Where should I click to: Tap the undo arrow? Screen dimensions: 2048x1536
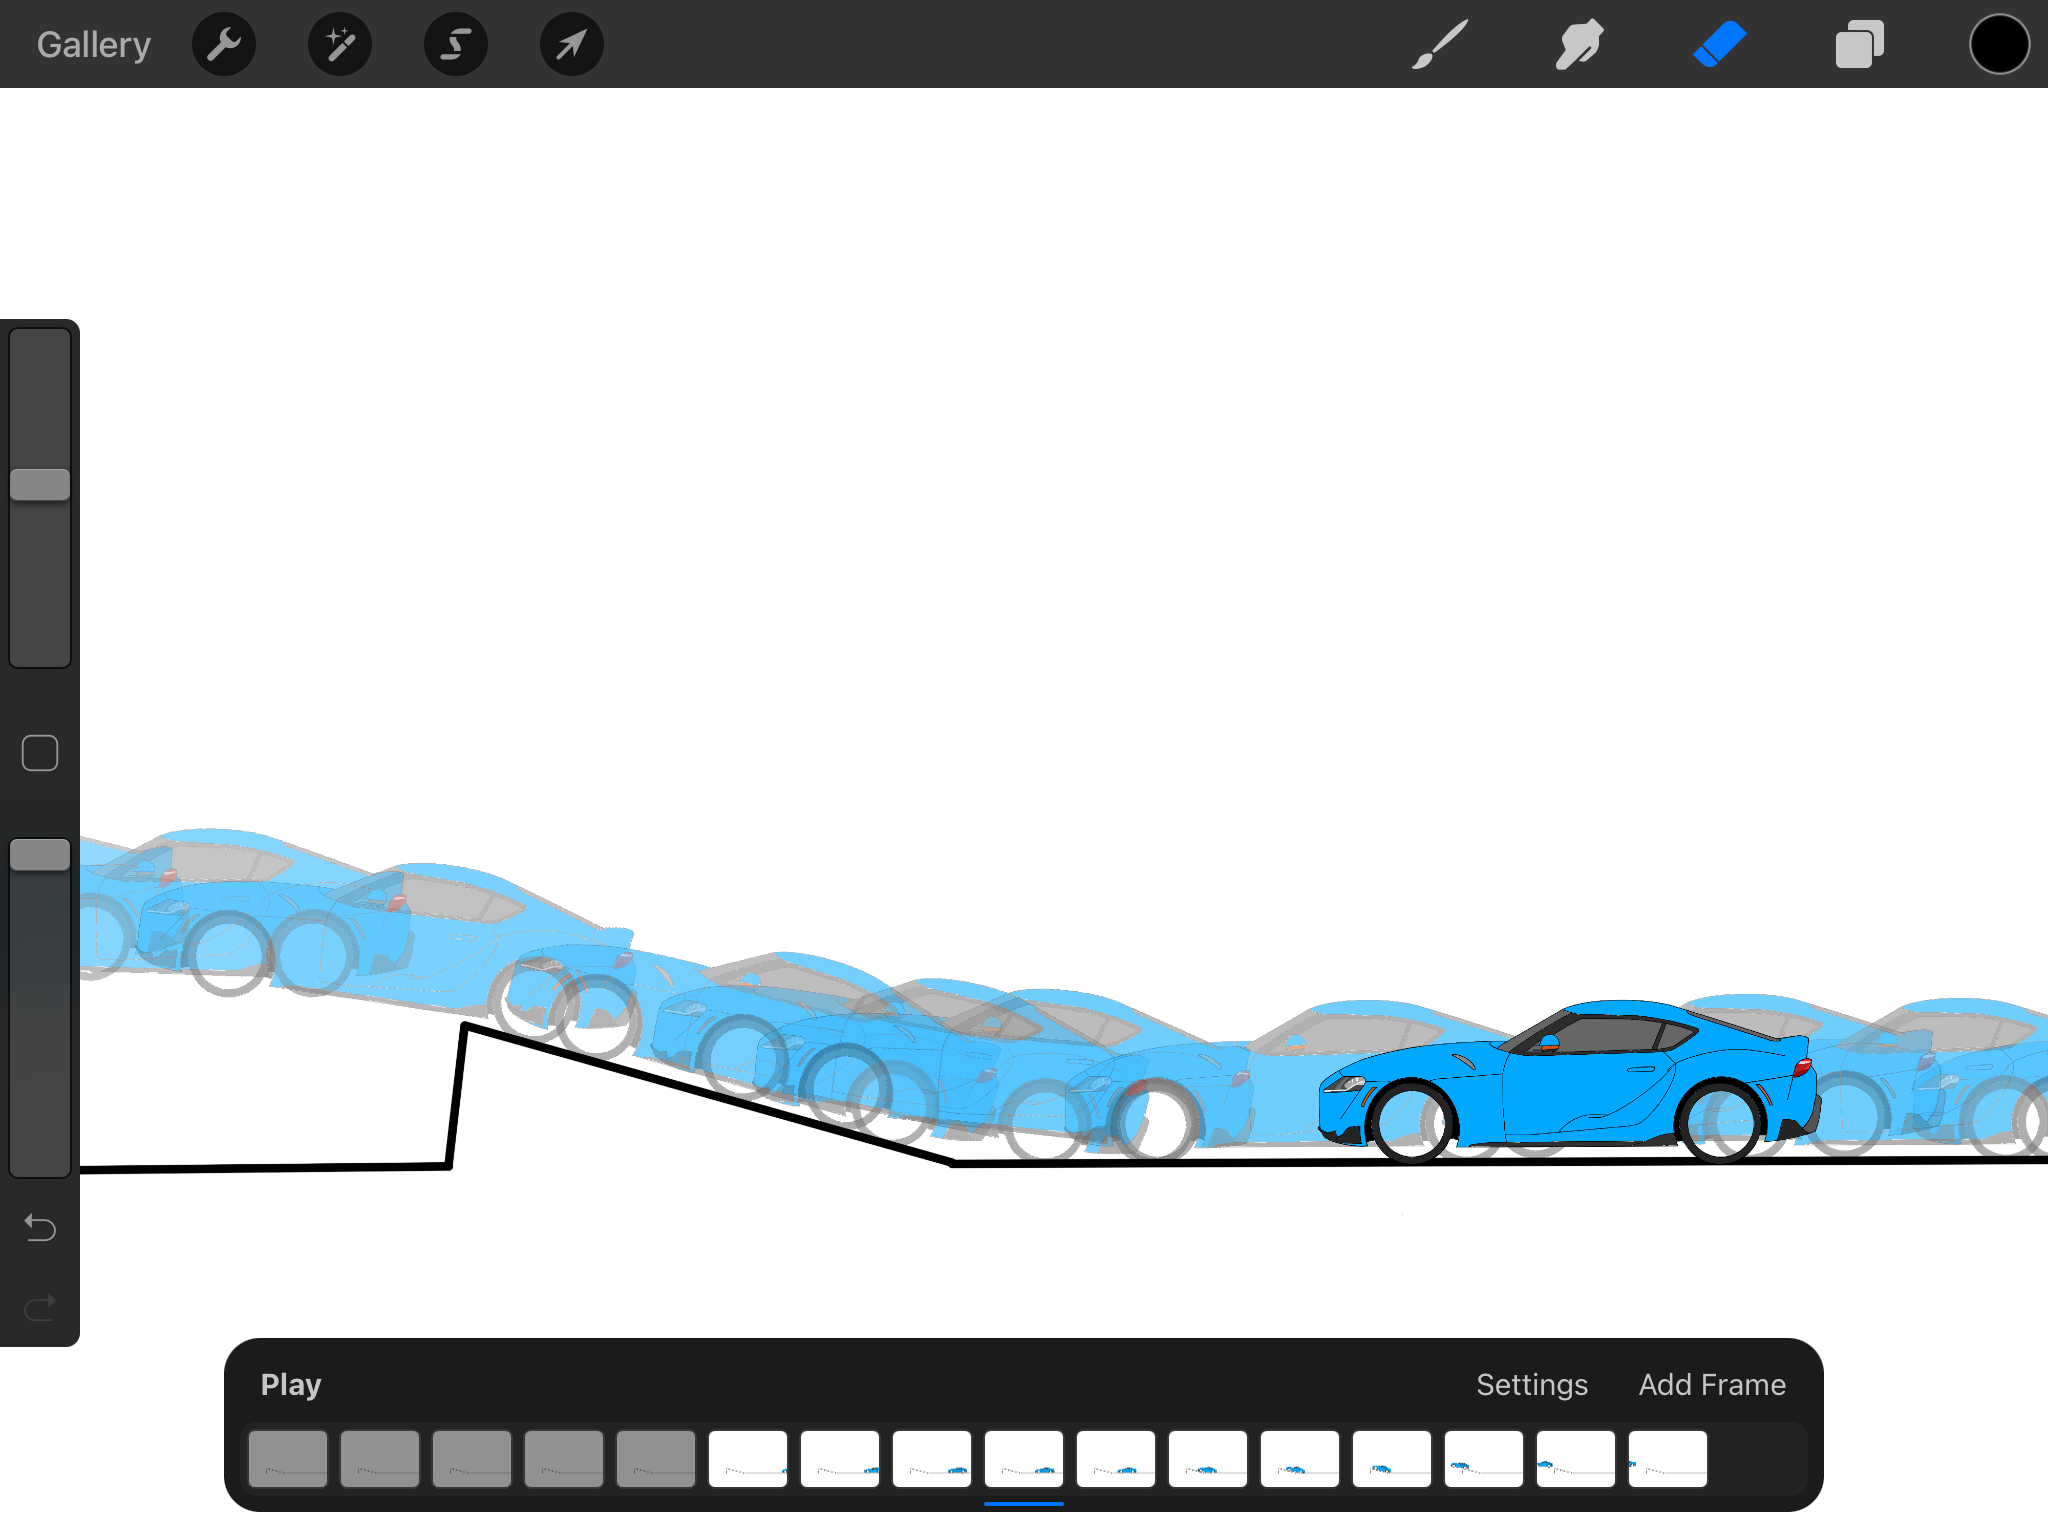click(x=40, y=1227)
